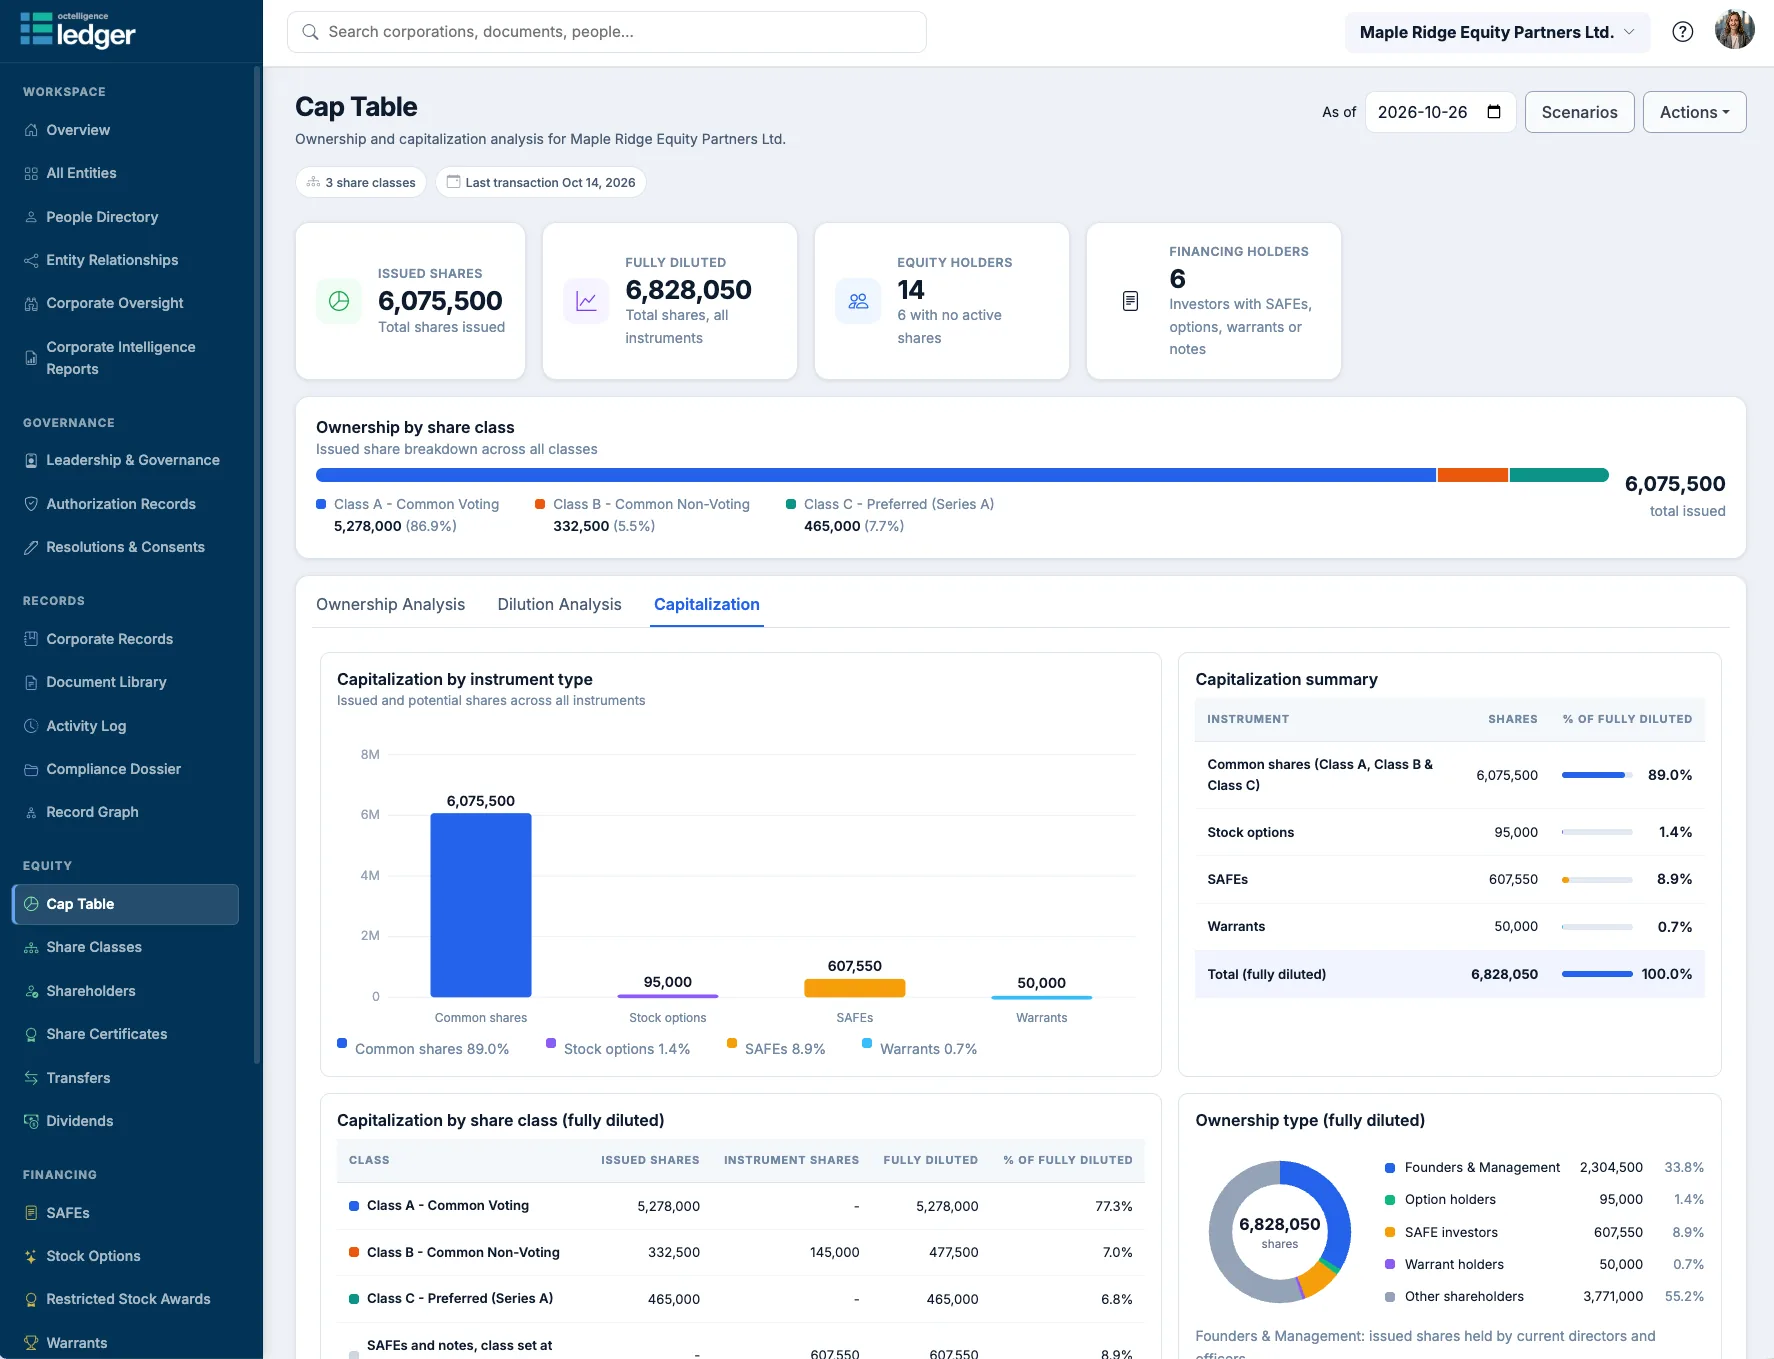This screenshot has width=1774, height=1359.
Task: Click the Overview home icon in sidebar
Action: coord(31,130)
